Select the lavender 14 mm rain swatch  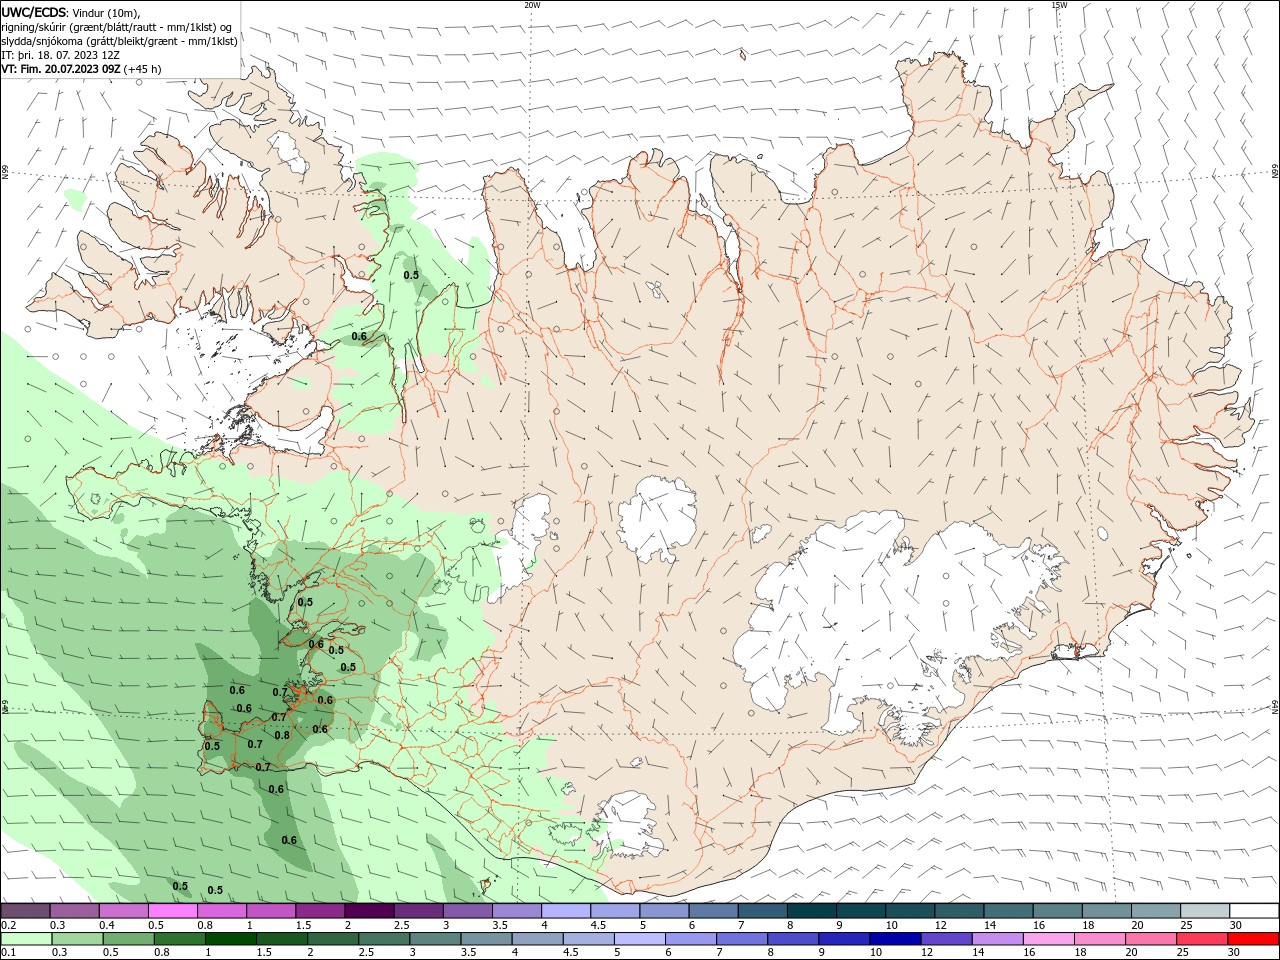997,939
